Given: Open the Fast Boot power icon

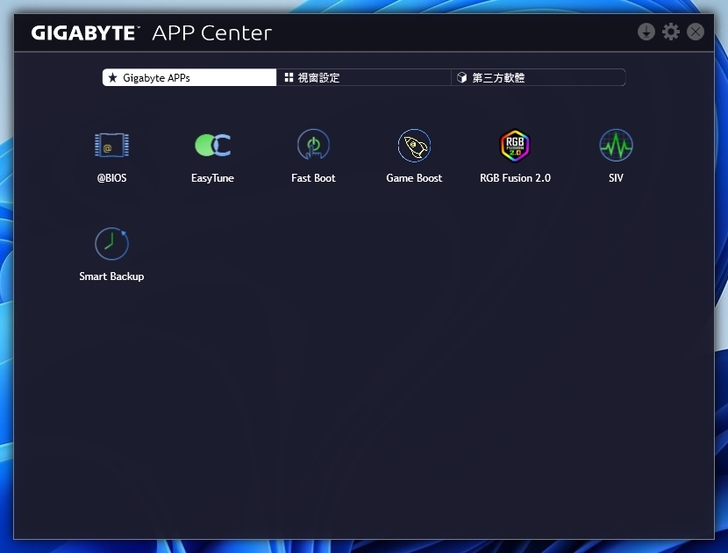Looking at the screenshot, I should pyautogui.click(x=313, y=146).
